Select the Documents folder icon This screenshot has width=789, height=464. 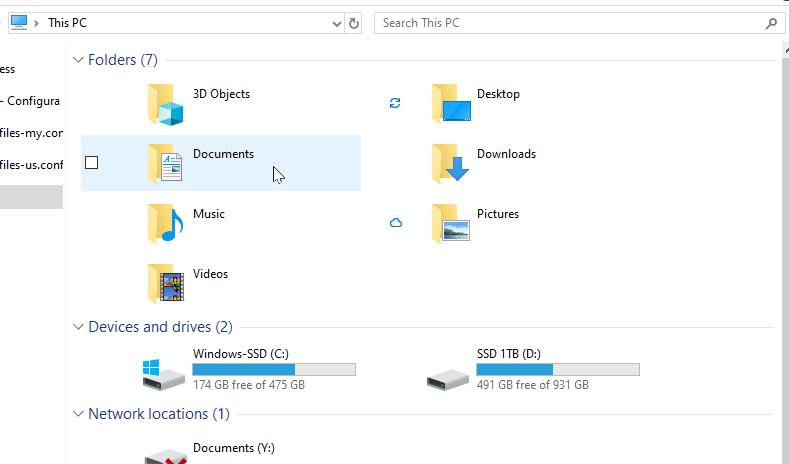pyautogui.click(x=166, y=163)
